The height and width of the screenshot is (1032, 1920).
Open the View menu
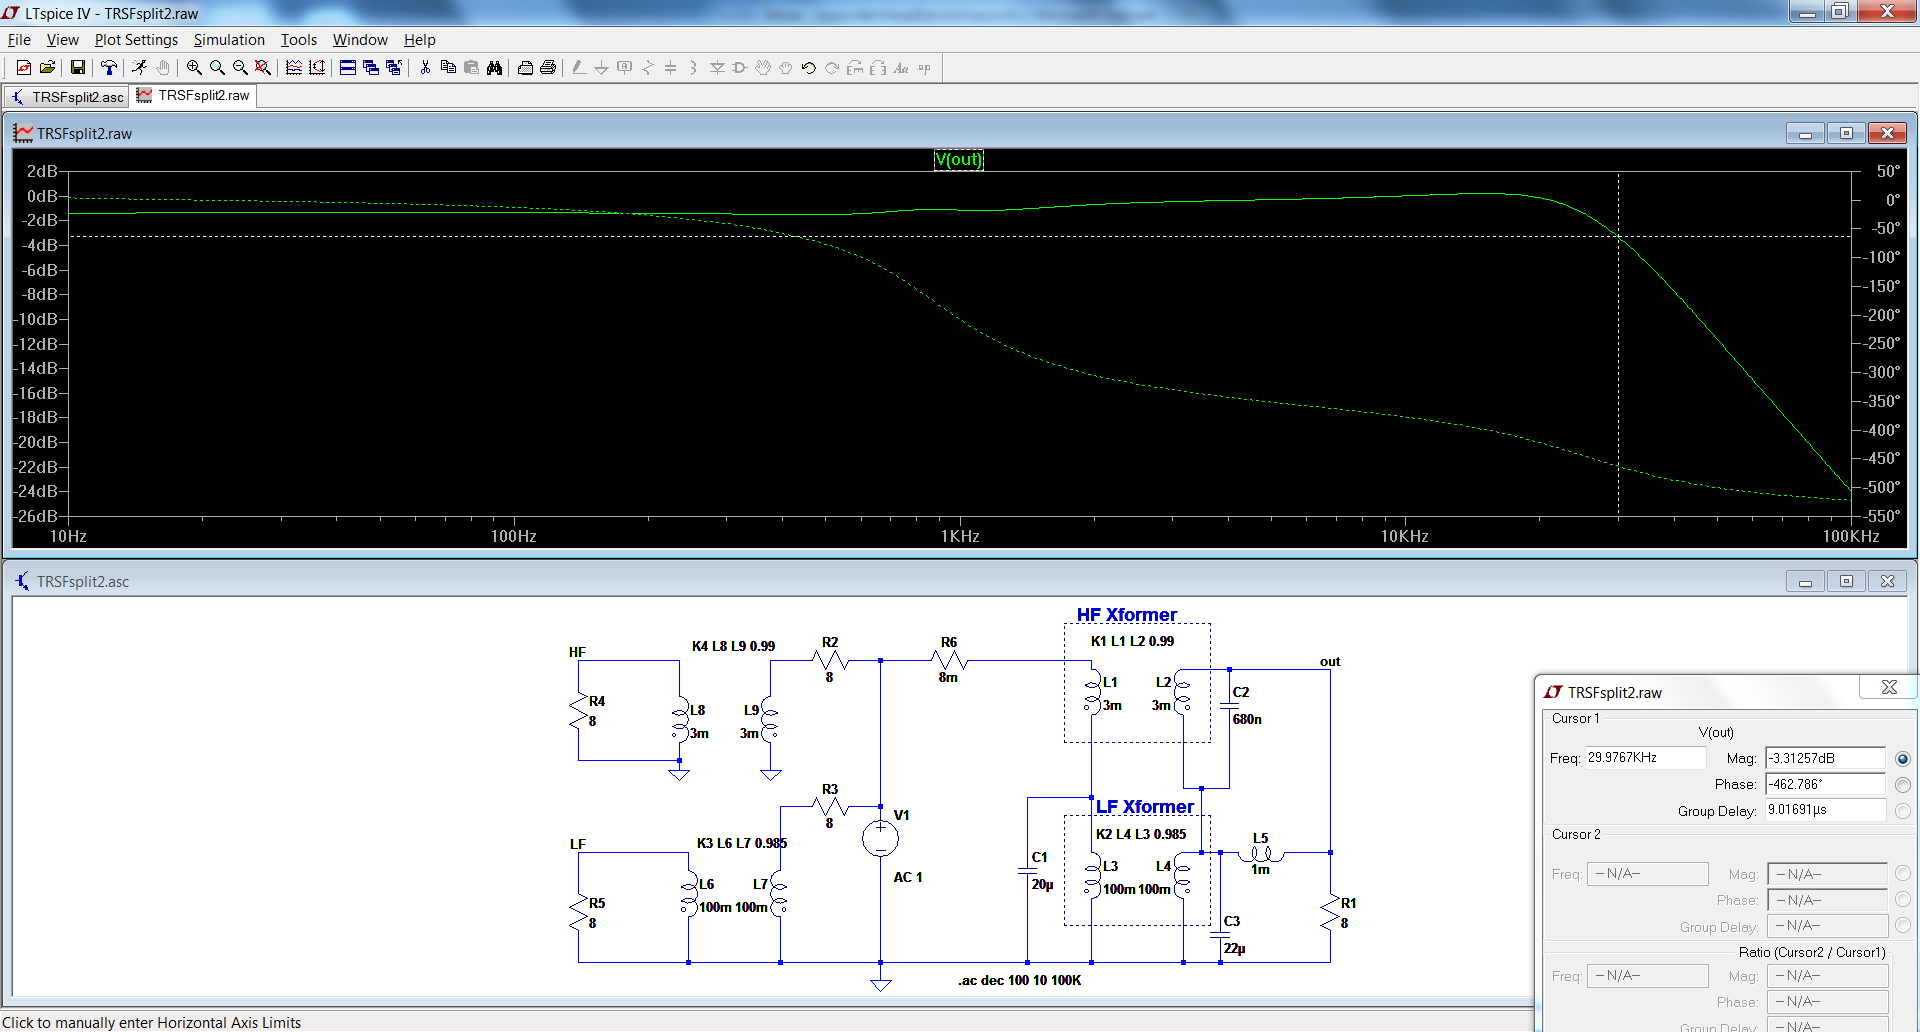(x=62, y=40)
